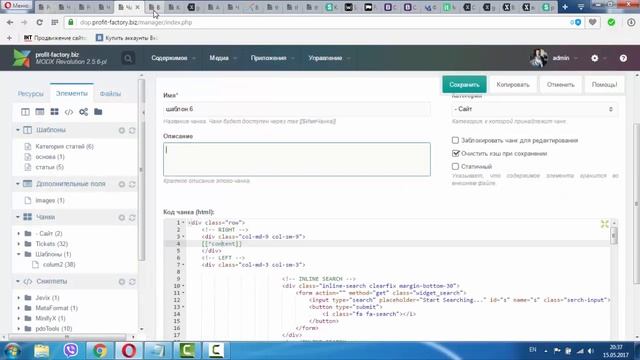The height and width of the screenshot is (360, 640).
Task: Open the Приложения menu
Action: point(272,58)
